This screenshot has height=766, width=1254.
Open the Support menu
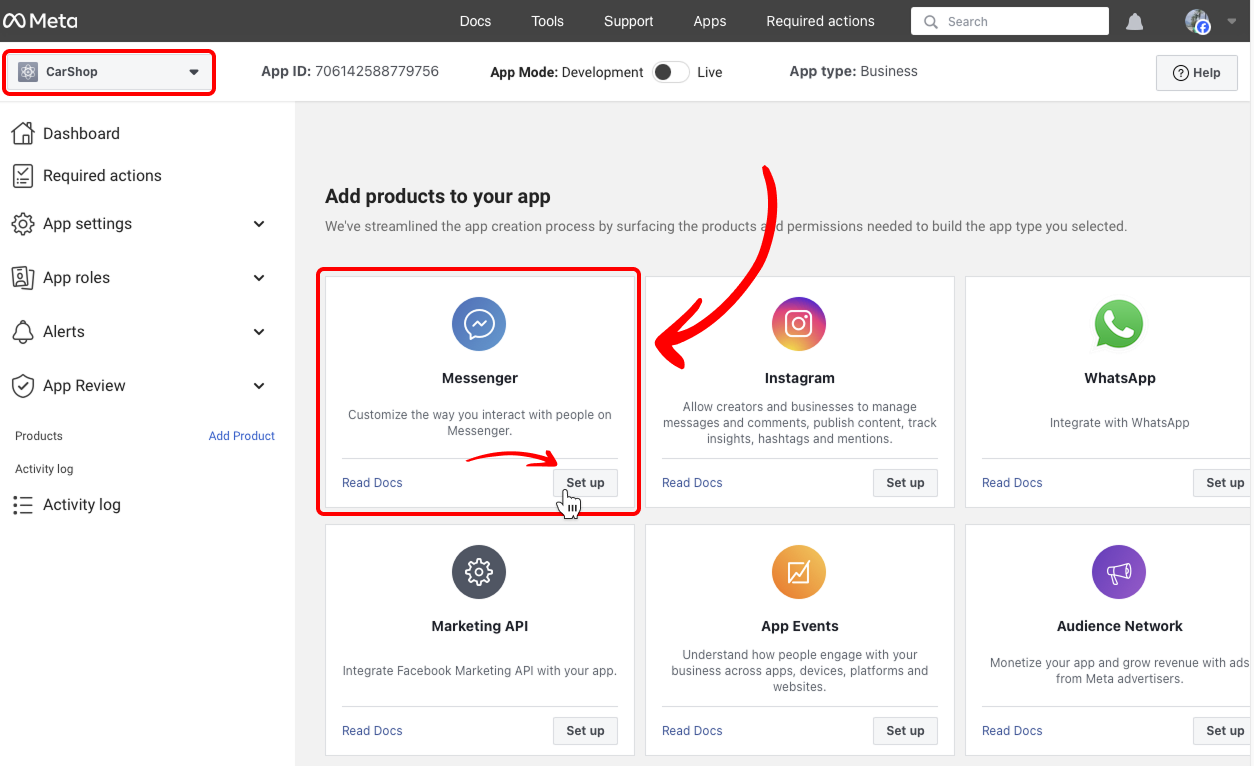click(x=629, y=21)
